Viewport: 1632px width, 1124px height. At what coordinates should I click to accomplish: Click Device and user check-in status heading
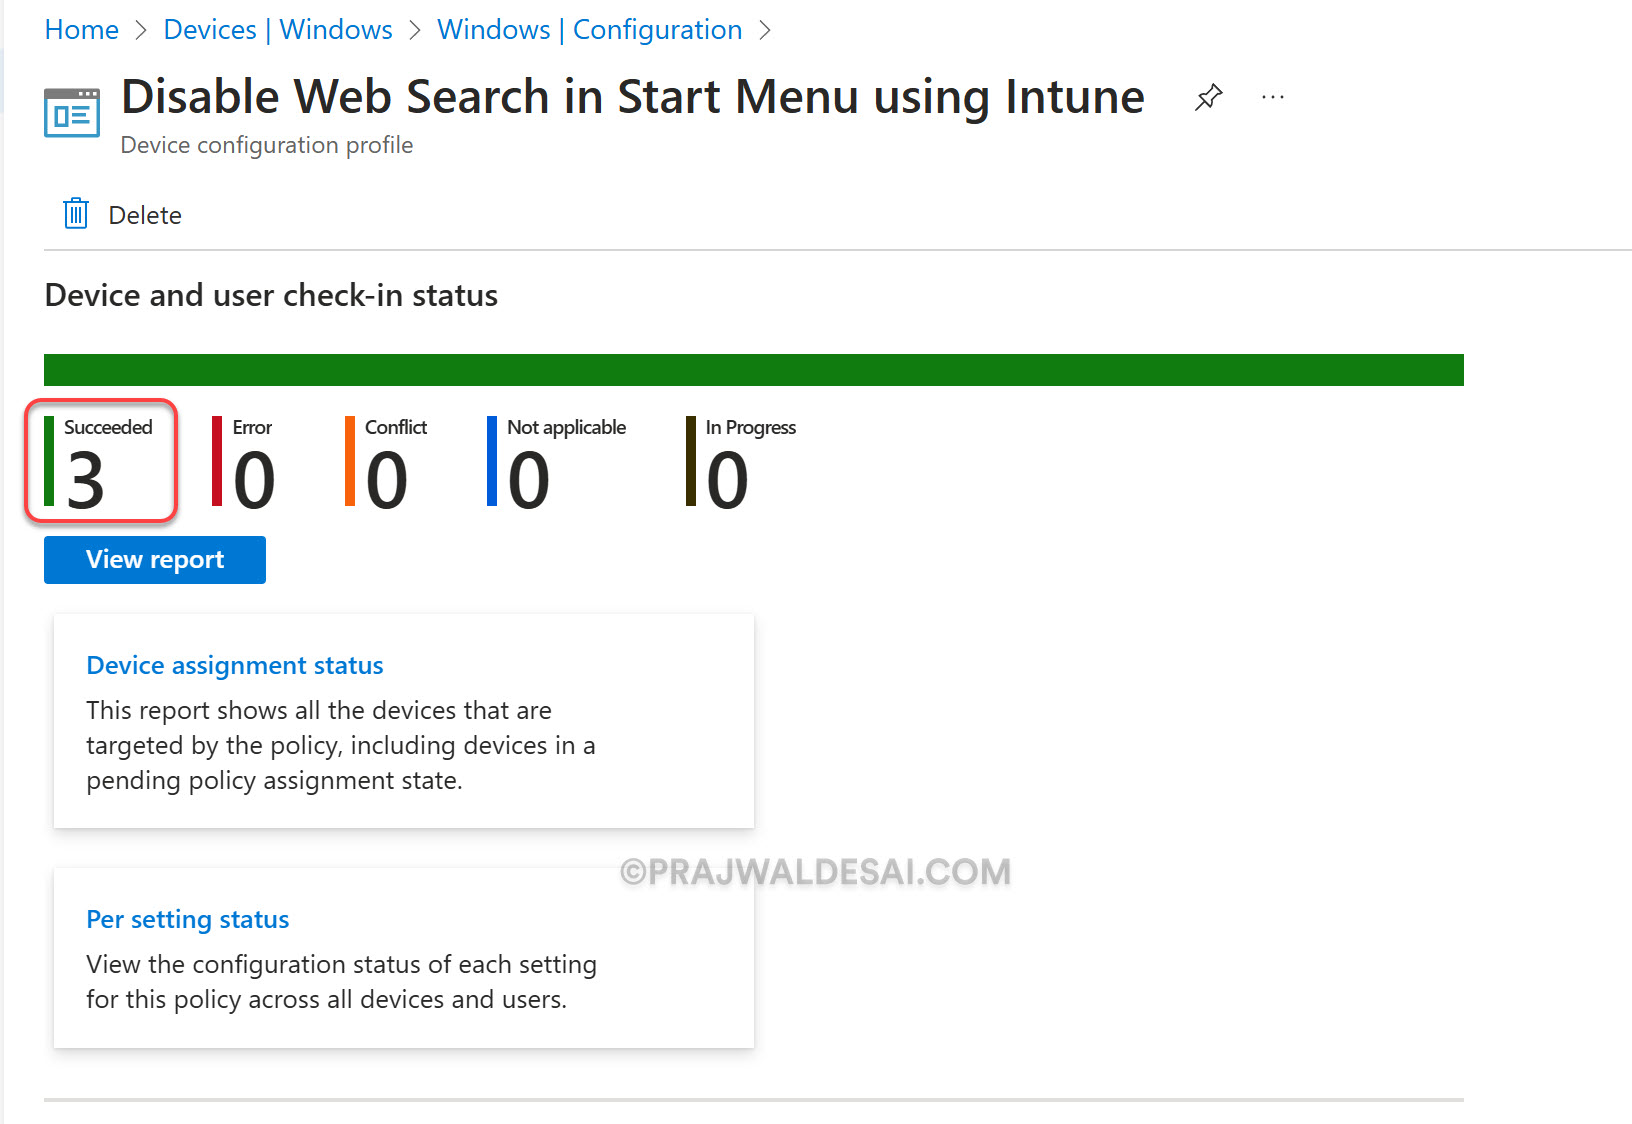[x=271, y=296]
